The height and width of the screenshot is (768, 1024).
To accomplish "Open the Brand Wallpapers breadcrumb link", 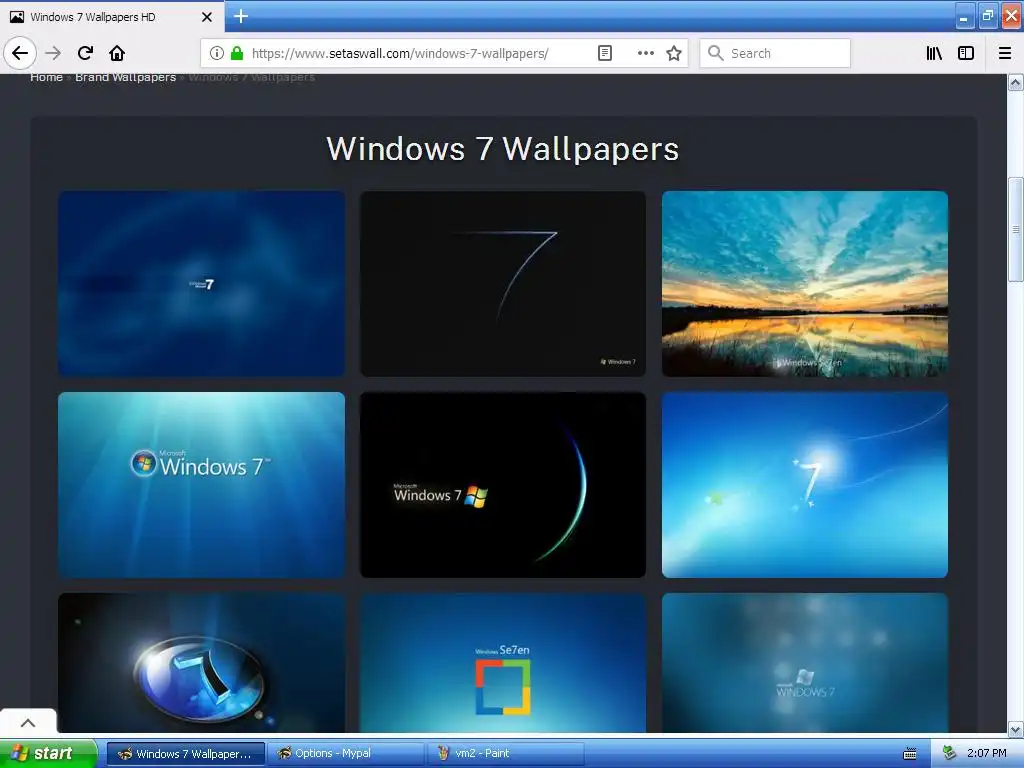I will [x=125, y=78].
